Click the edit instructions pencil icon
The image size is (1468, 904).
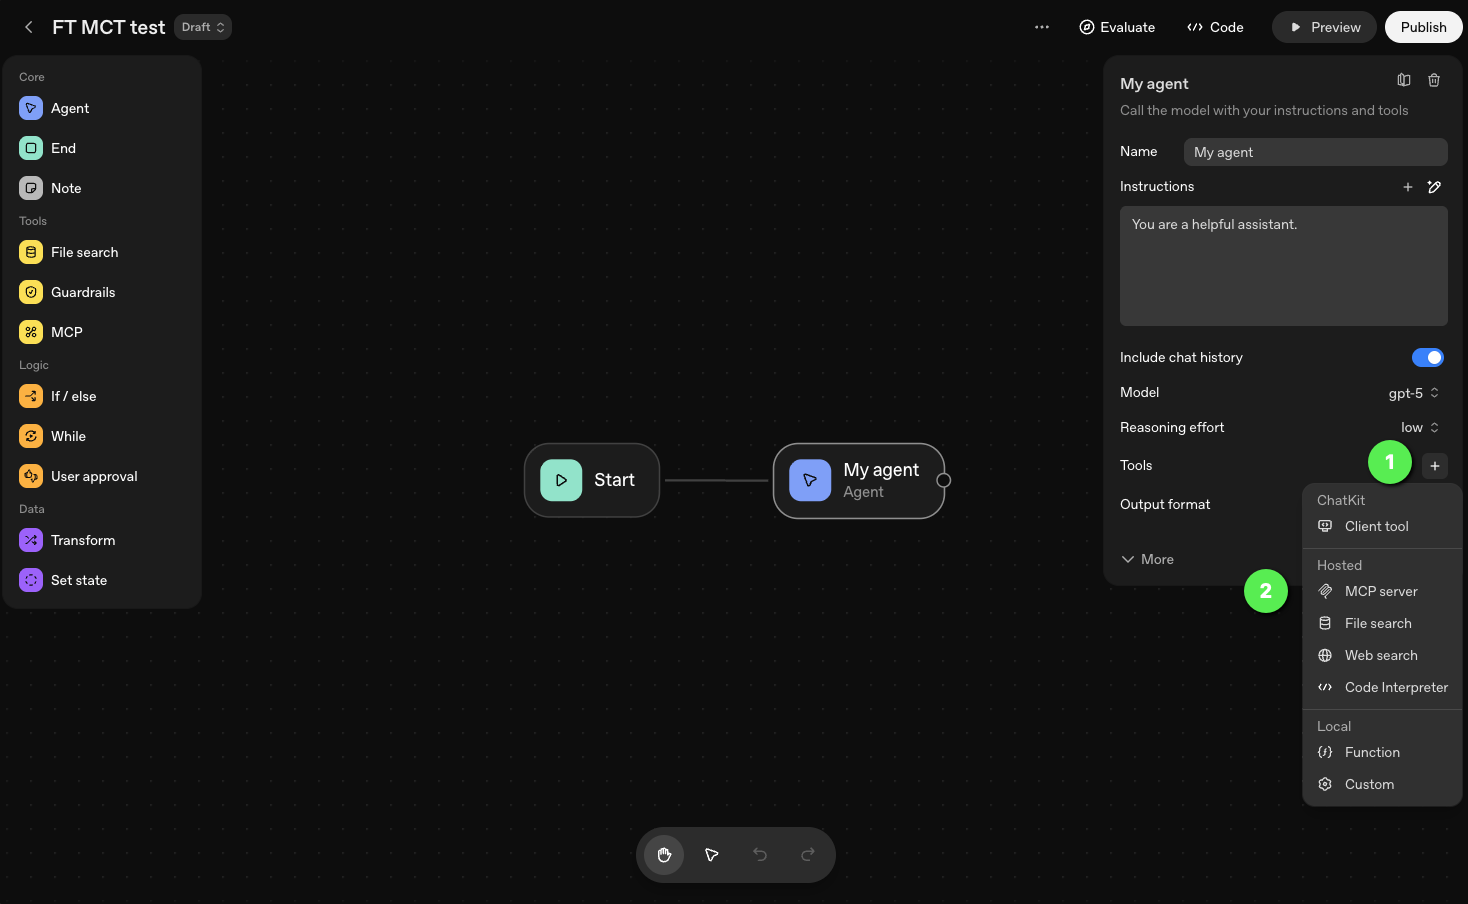coord(1434,187)
